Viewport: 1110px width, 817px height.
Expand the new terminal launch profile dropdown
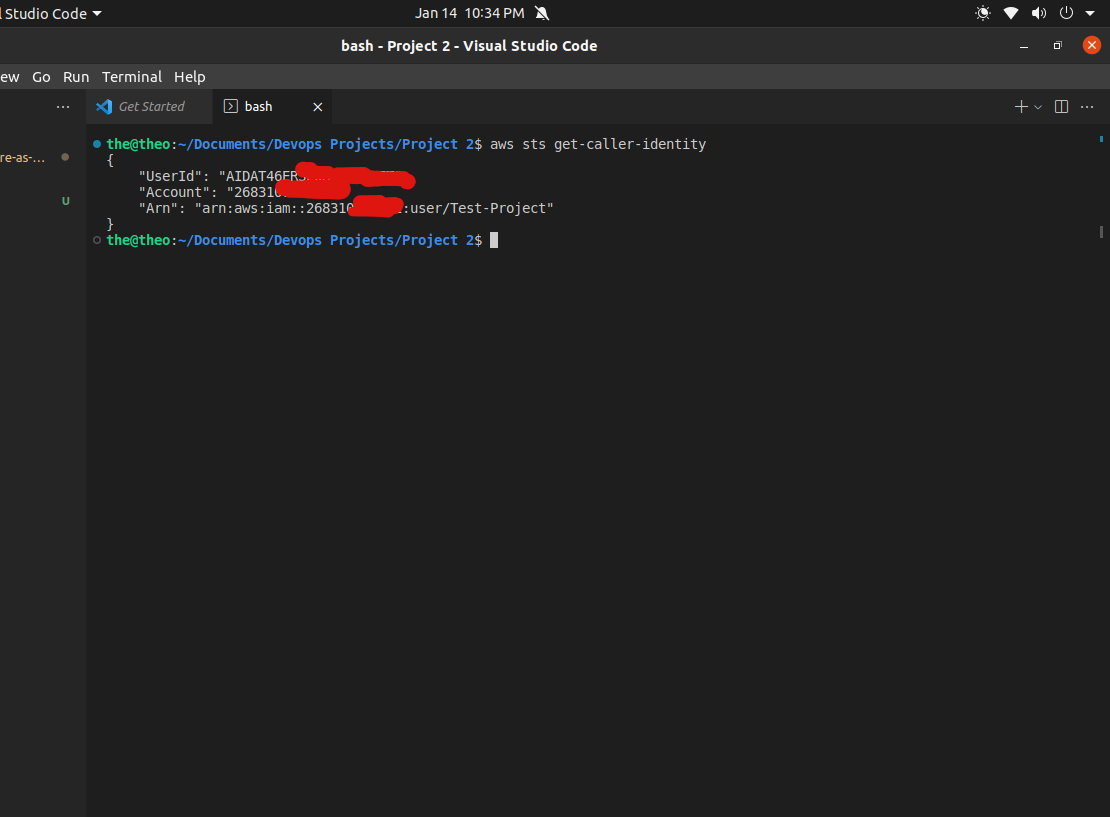pyautogui.click(x=1038, y=107)
